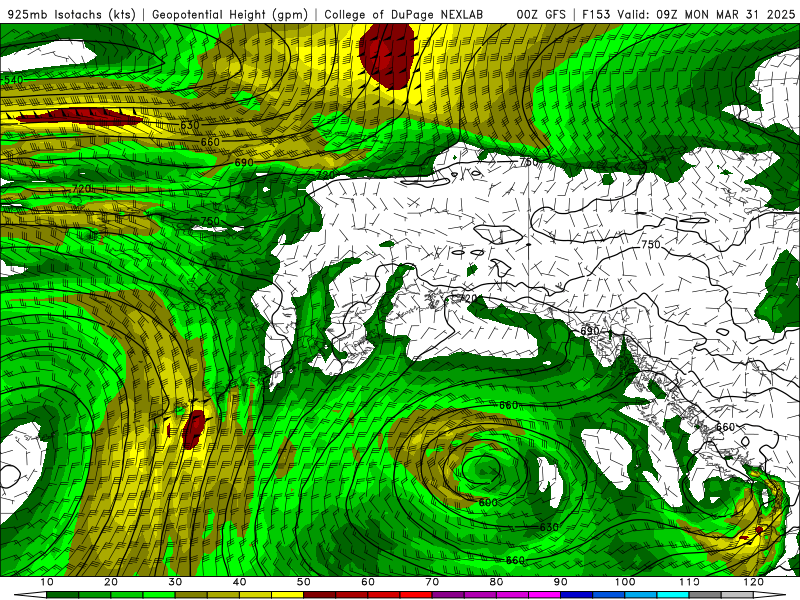Select the bright green 25-30 kt legend swatch
Screen dimensions: 800x600
[x=159, y=595]
